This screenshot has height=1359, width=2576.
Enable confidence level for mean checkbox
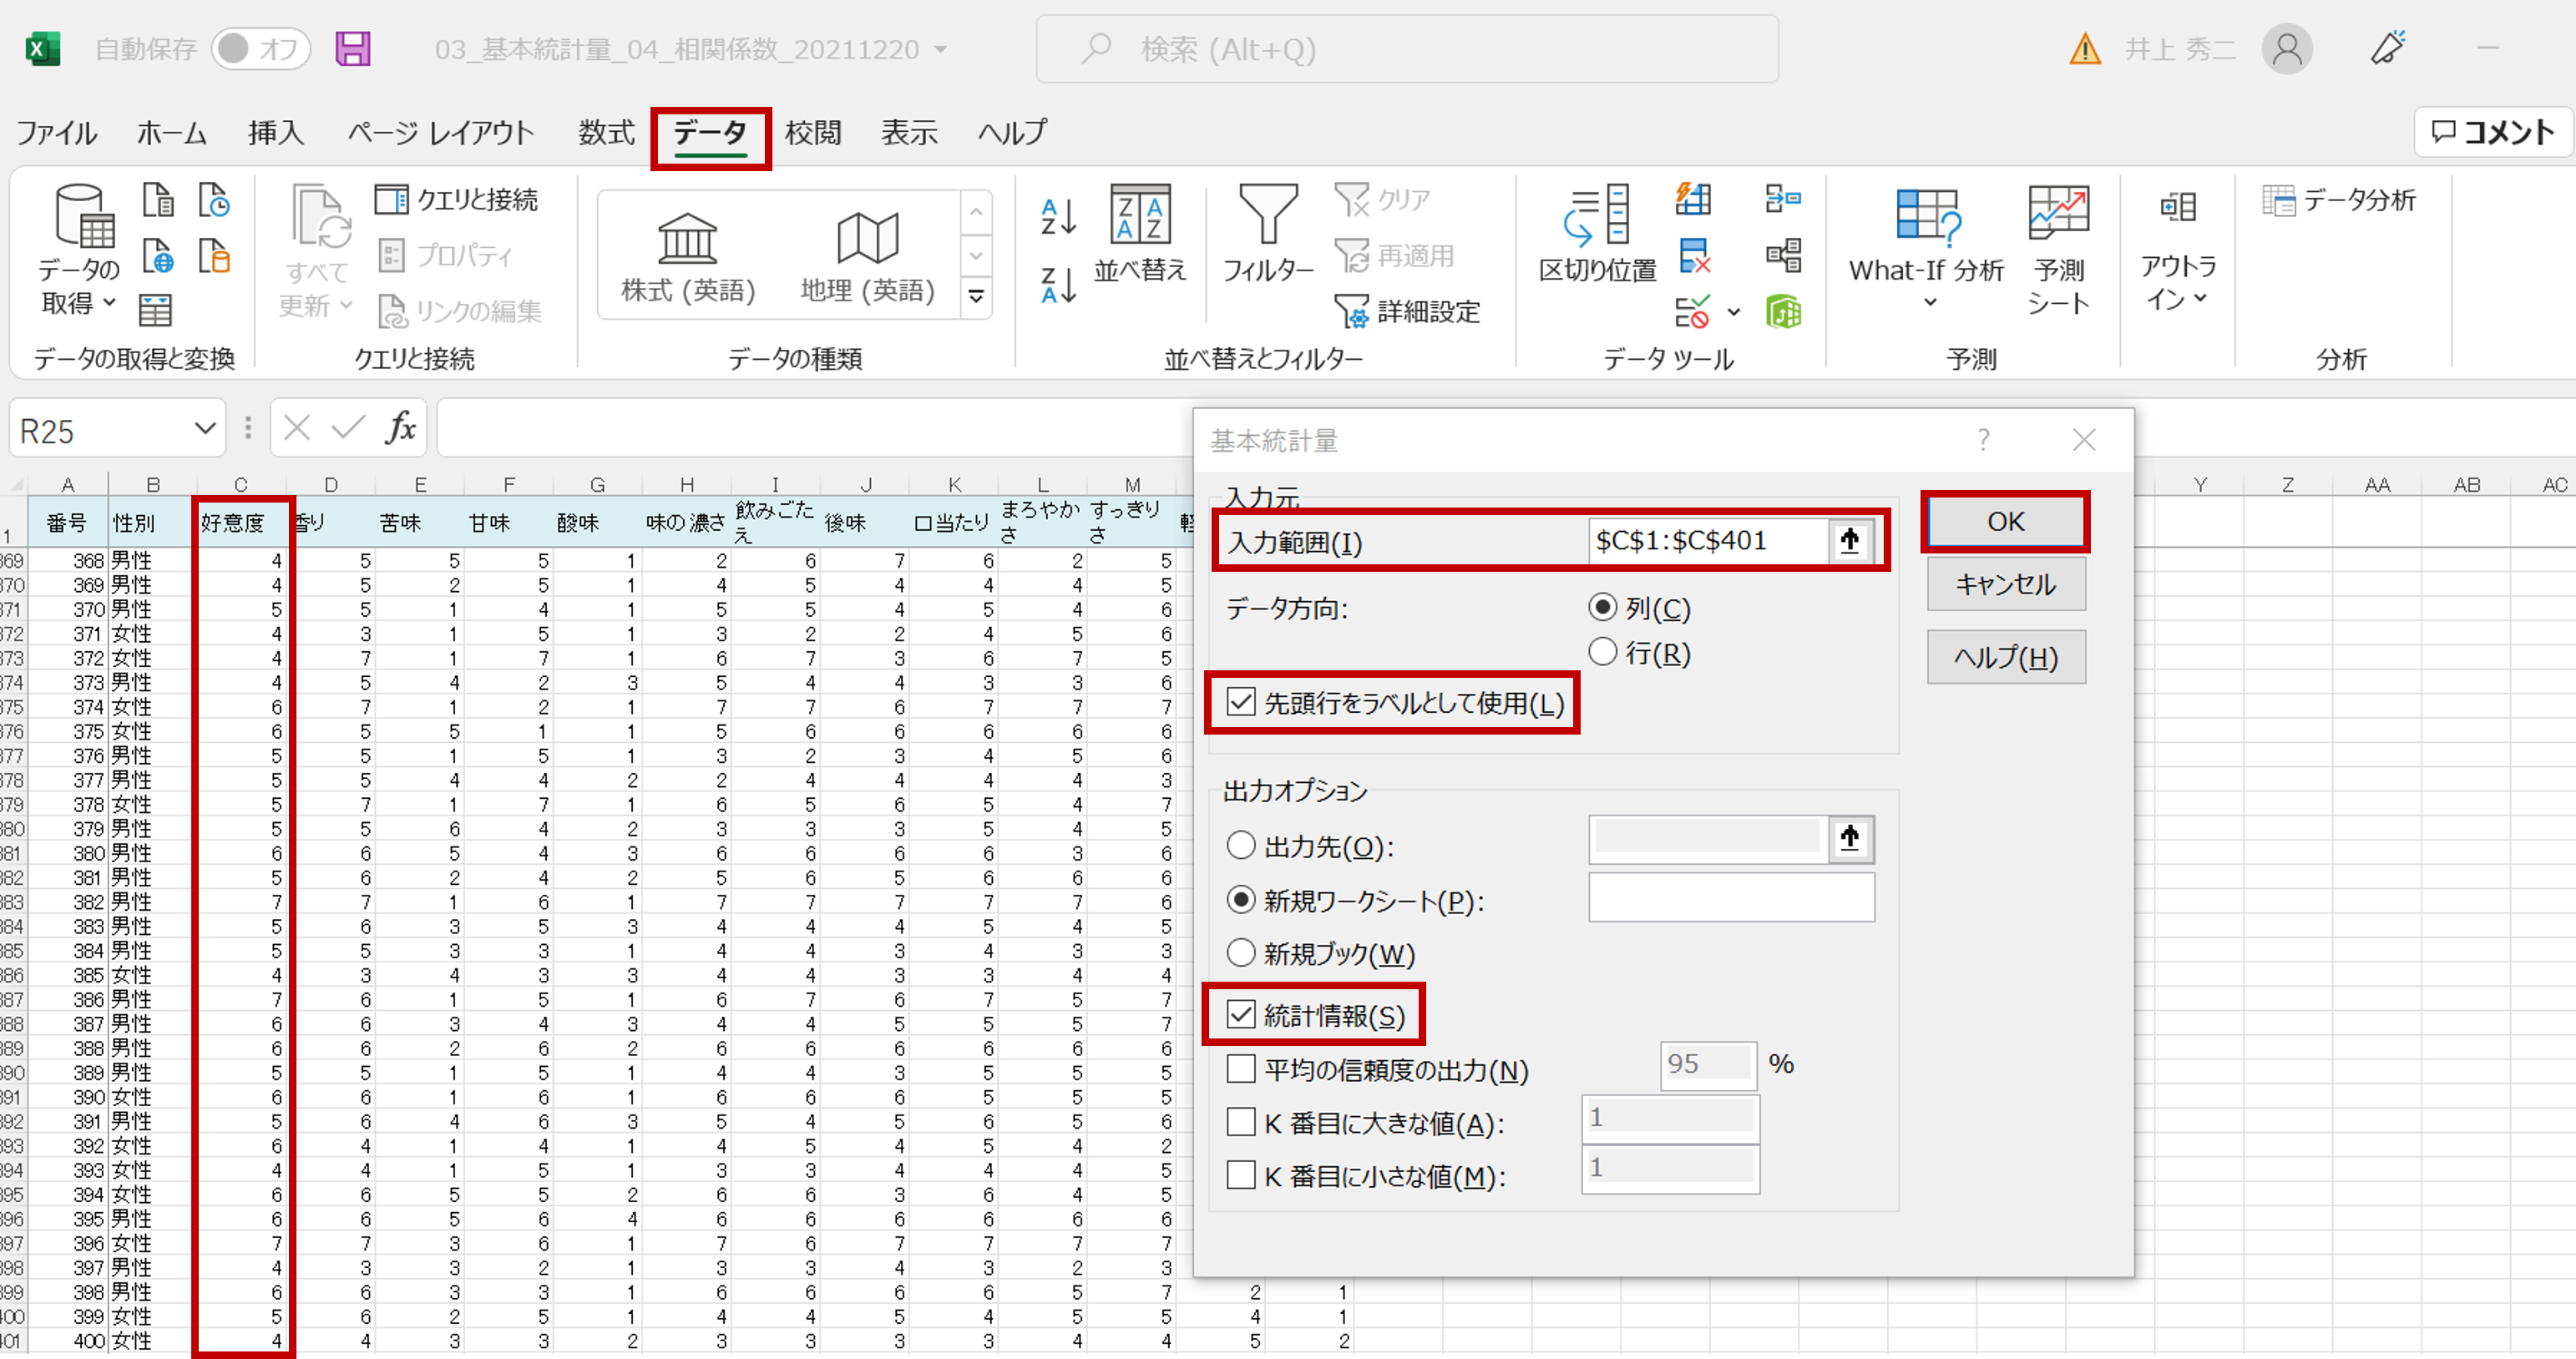coord(1241,1069)
